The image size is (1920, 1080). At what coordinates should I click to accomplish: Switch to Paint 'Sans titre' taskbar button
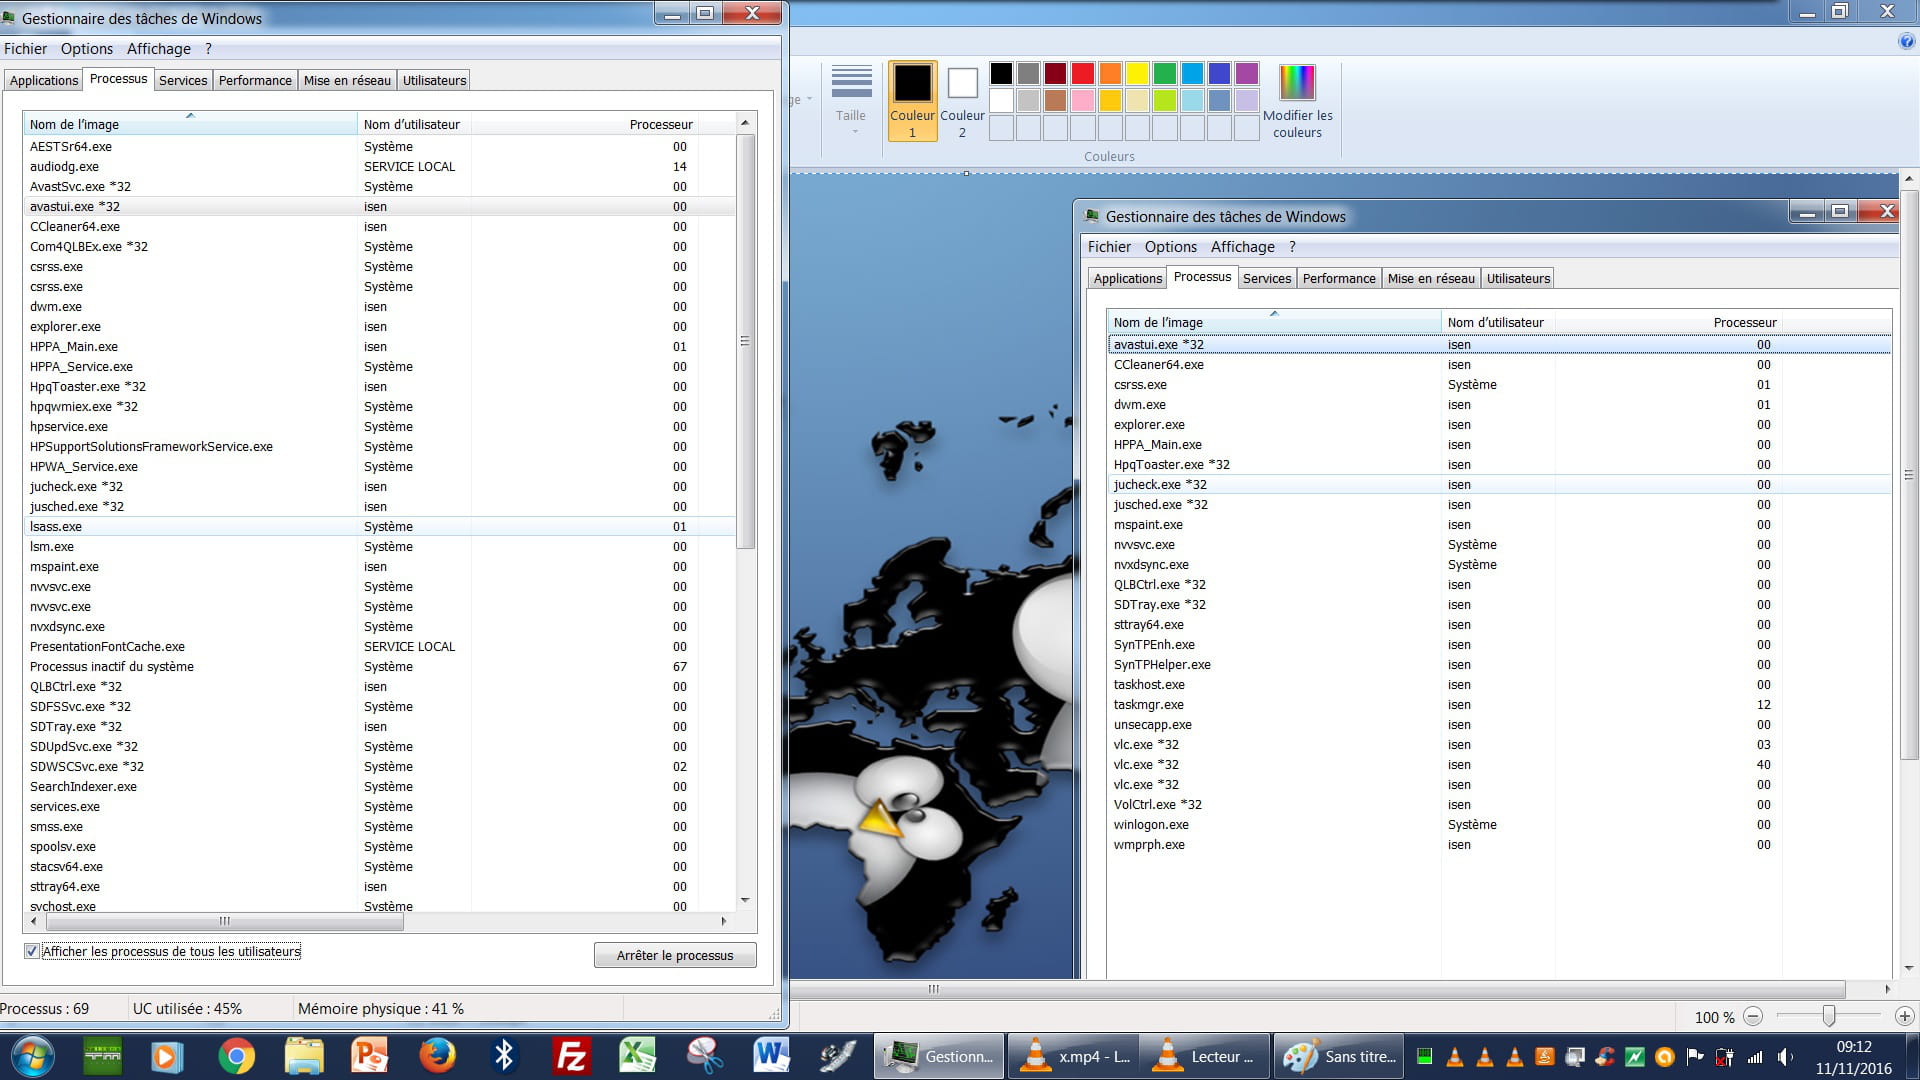point(1339,1056)
